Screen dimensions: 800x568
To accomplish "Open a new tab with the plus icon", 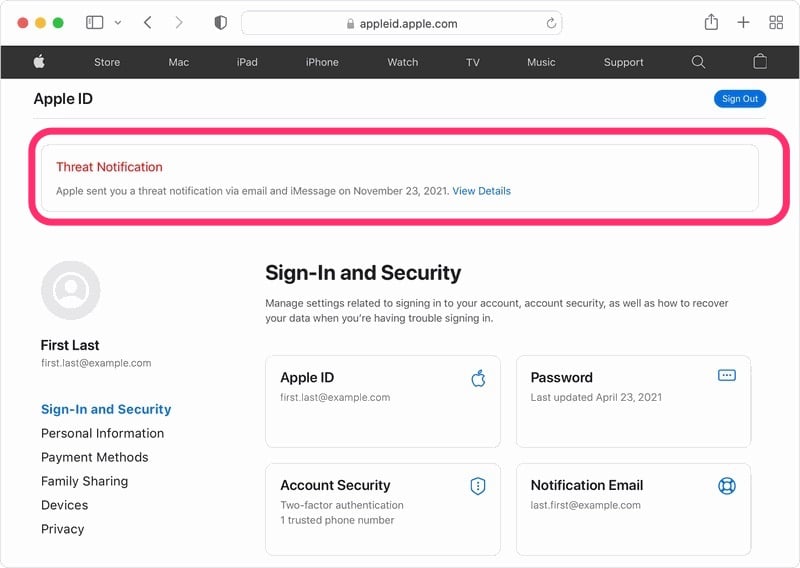I will click(743, 22).
